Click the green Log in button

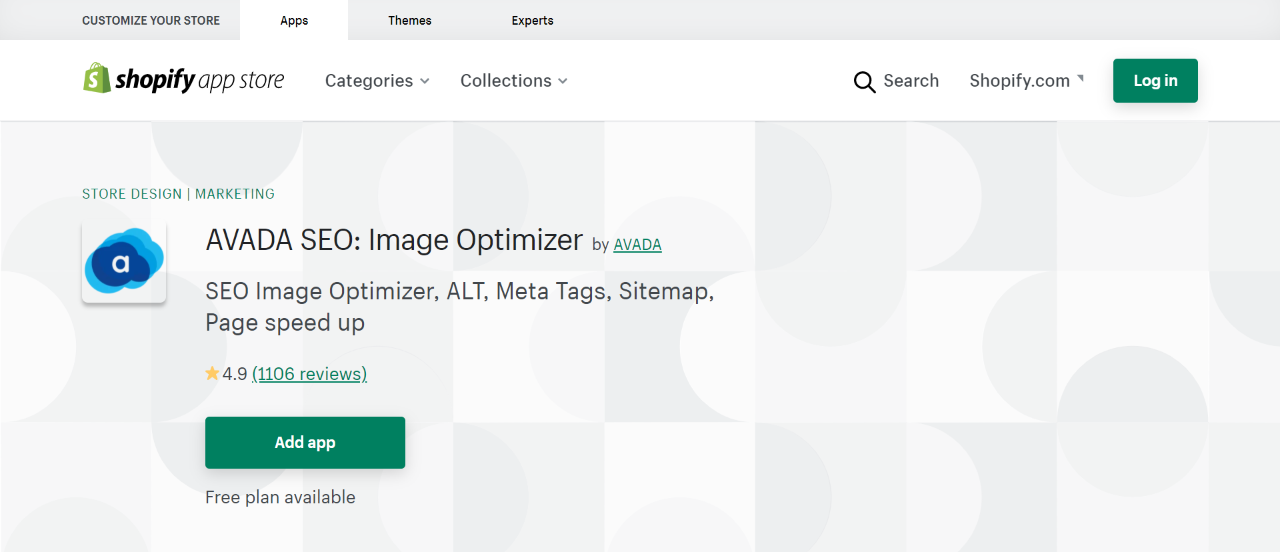tap(1155, 81)
